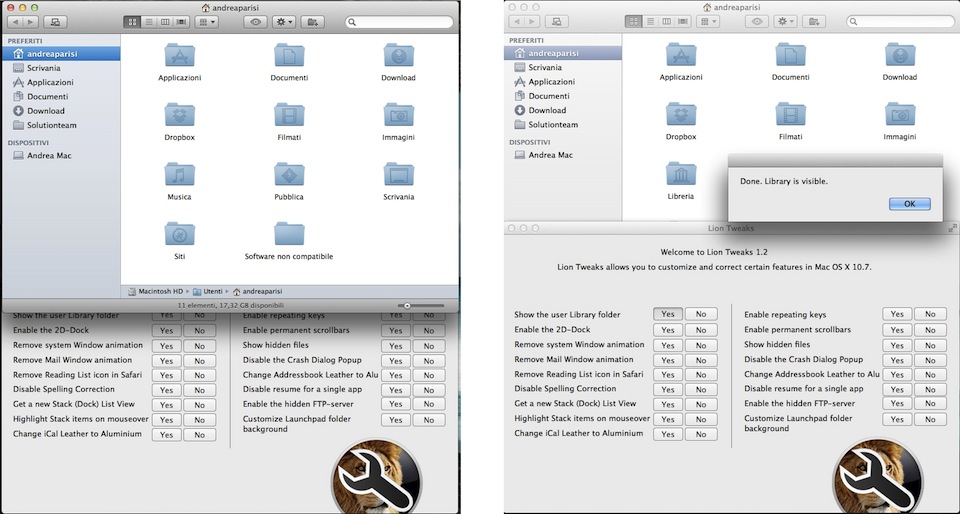This screenshot has height=514, width=960.
Task: Open the Musica folder in Finder
Action: (179, 174)
